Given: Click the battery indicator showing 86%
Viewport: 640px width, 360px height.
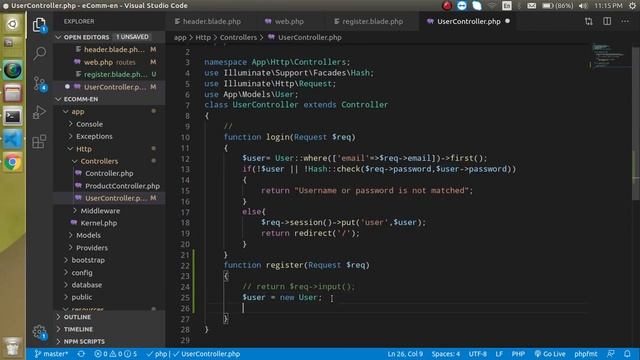Looking at the screenshot, I should coord(558,6).
